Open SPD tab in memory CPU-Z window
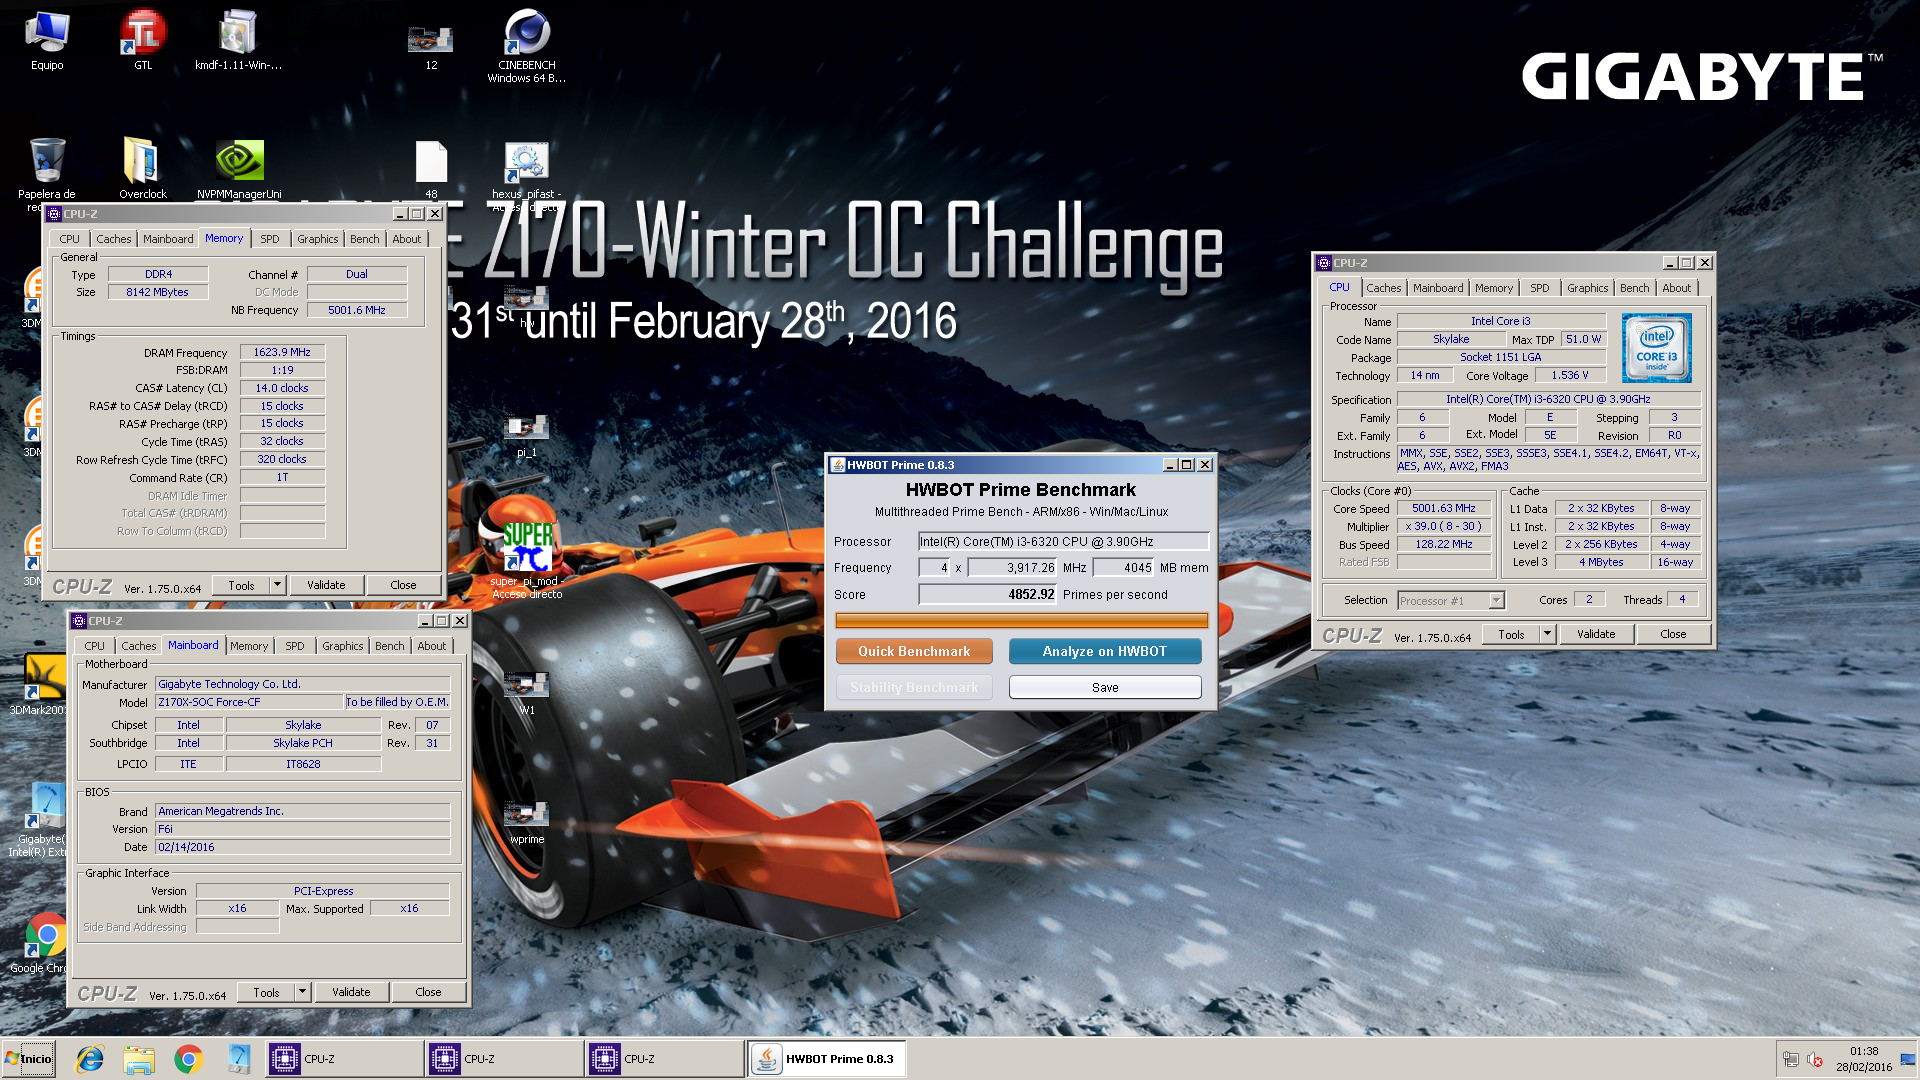Screen dimensions: 1920x1080 tap(270, 239)
